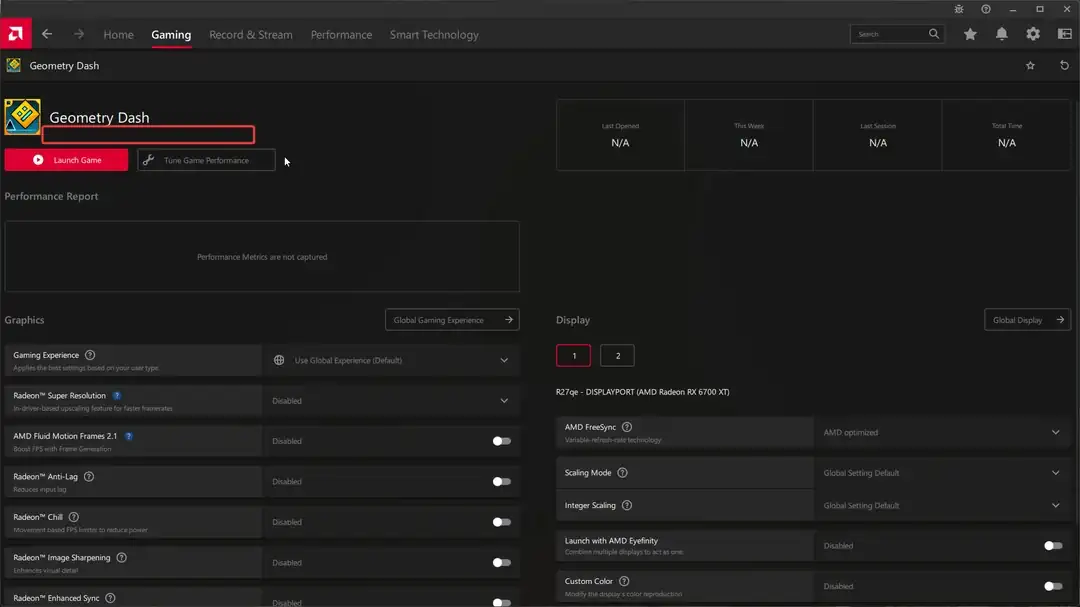Switch to the Gaming tab
Image resolution: width=1080 pixels, height=607 pixels.
pyautogui.click(x=171, y=34)
